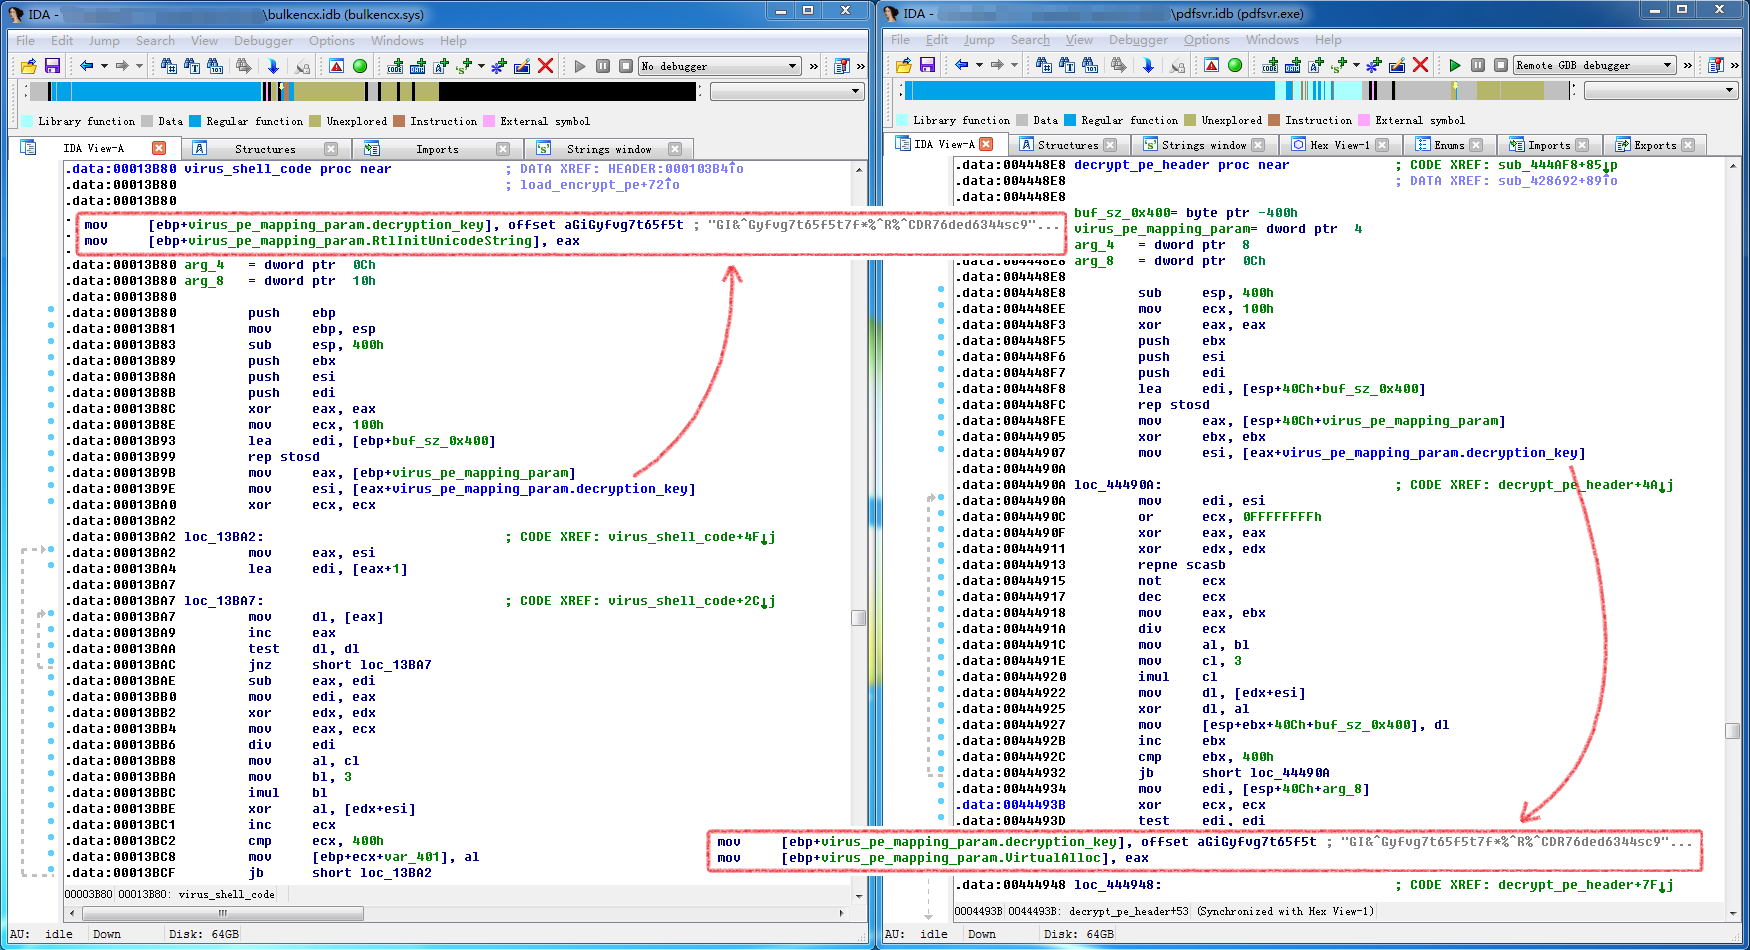Screen dimensions: 1750x950
Task: Click the green start process arrow in pdfsvr
Action: click(1455, 65)
